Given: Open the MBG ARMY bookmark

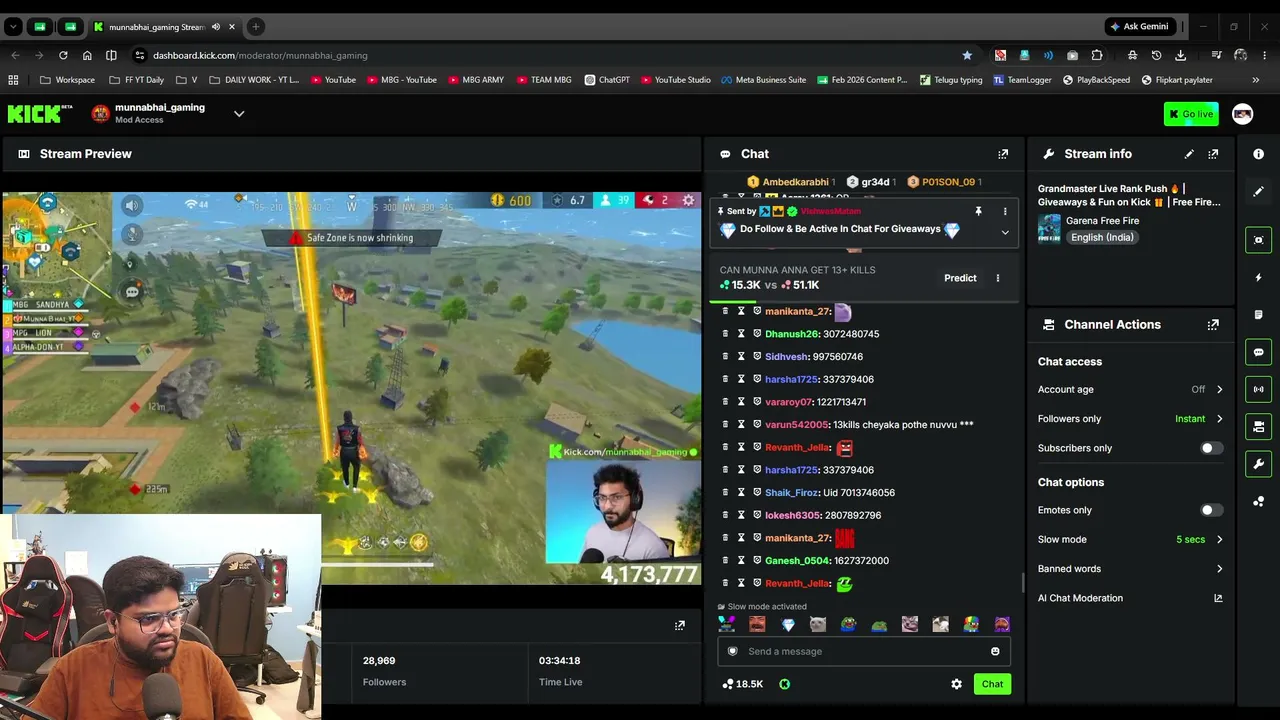Looking at the screenshot, I should tap(476, 80).
